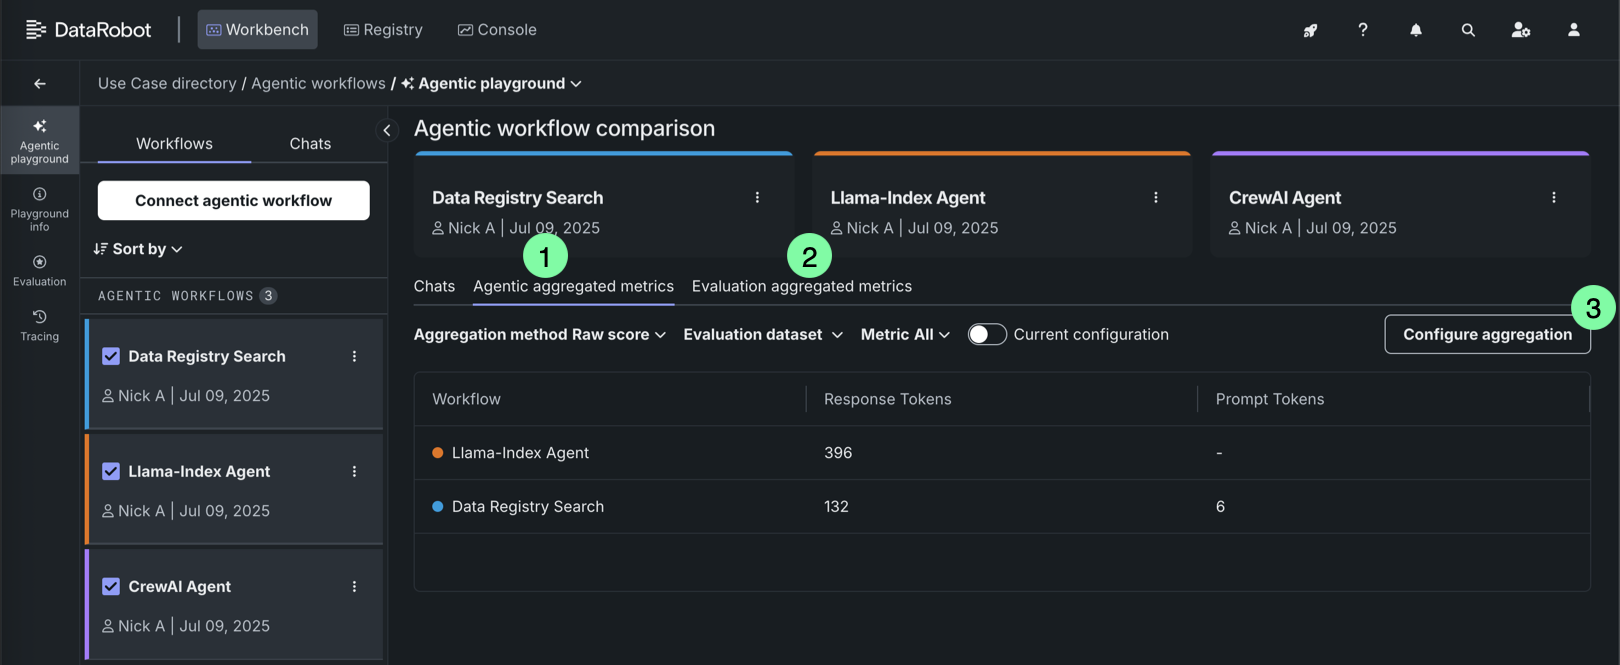This screenshot has width=1620, height=665.
Task: Open Playground info in the sidebar
Action: pyautogui.click(x=39, y=209)
